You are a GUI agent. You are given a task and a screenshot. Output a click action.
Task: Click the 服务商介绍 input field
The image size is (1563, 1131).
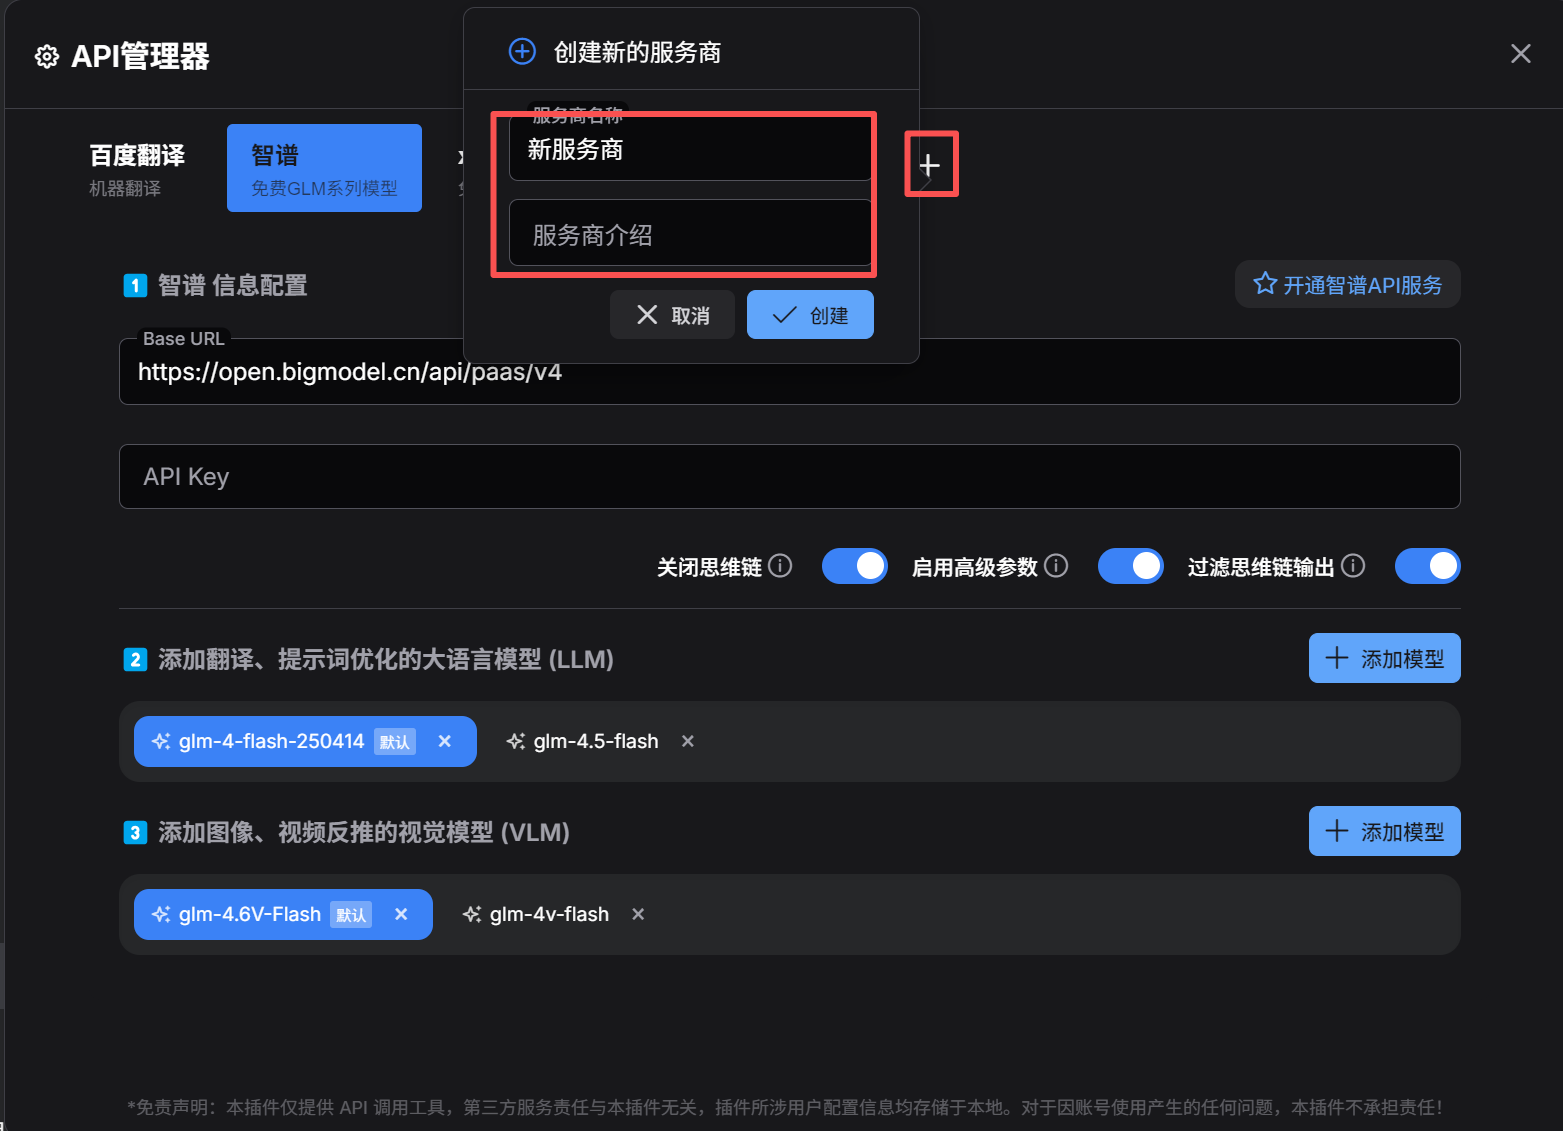tap(690, 234)
